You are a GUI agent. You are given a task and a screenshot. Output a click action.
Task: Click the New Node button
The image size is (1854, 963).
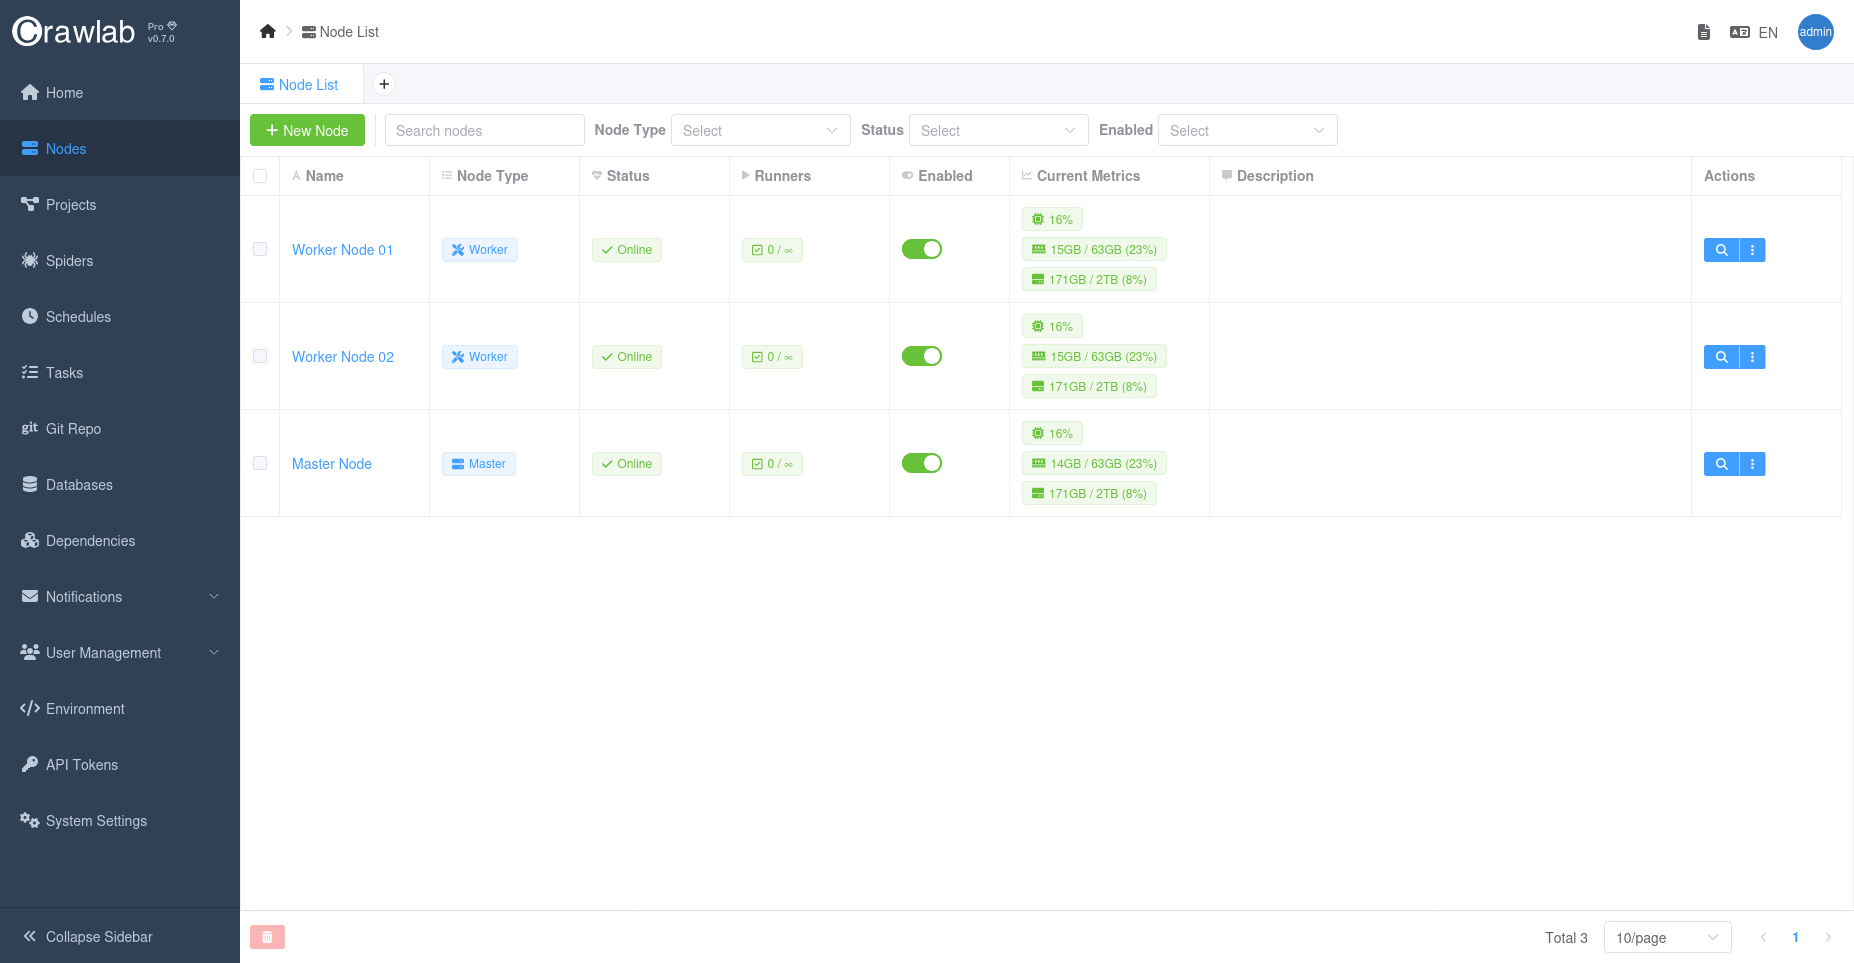point(307,130)
